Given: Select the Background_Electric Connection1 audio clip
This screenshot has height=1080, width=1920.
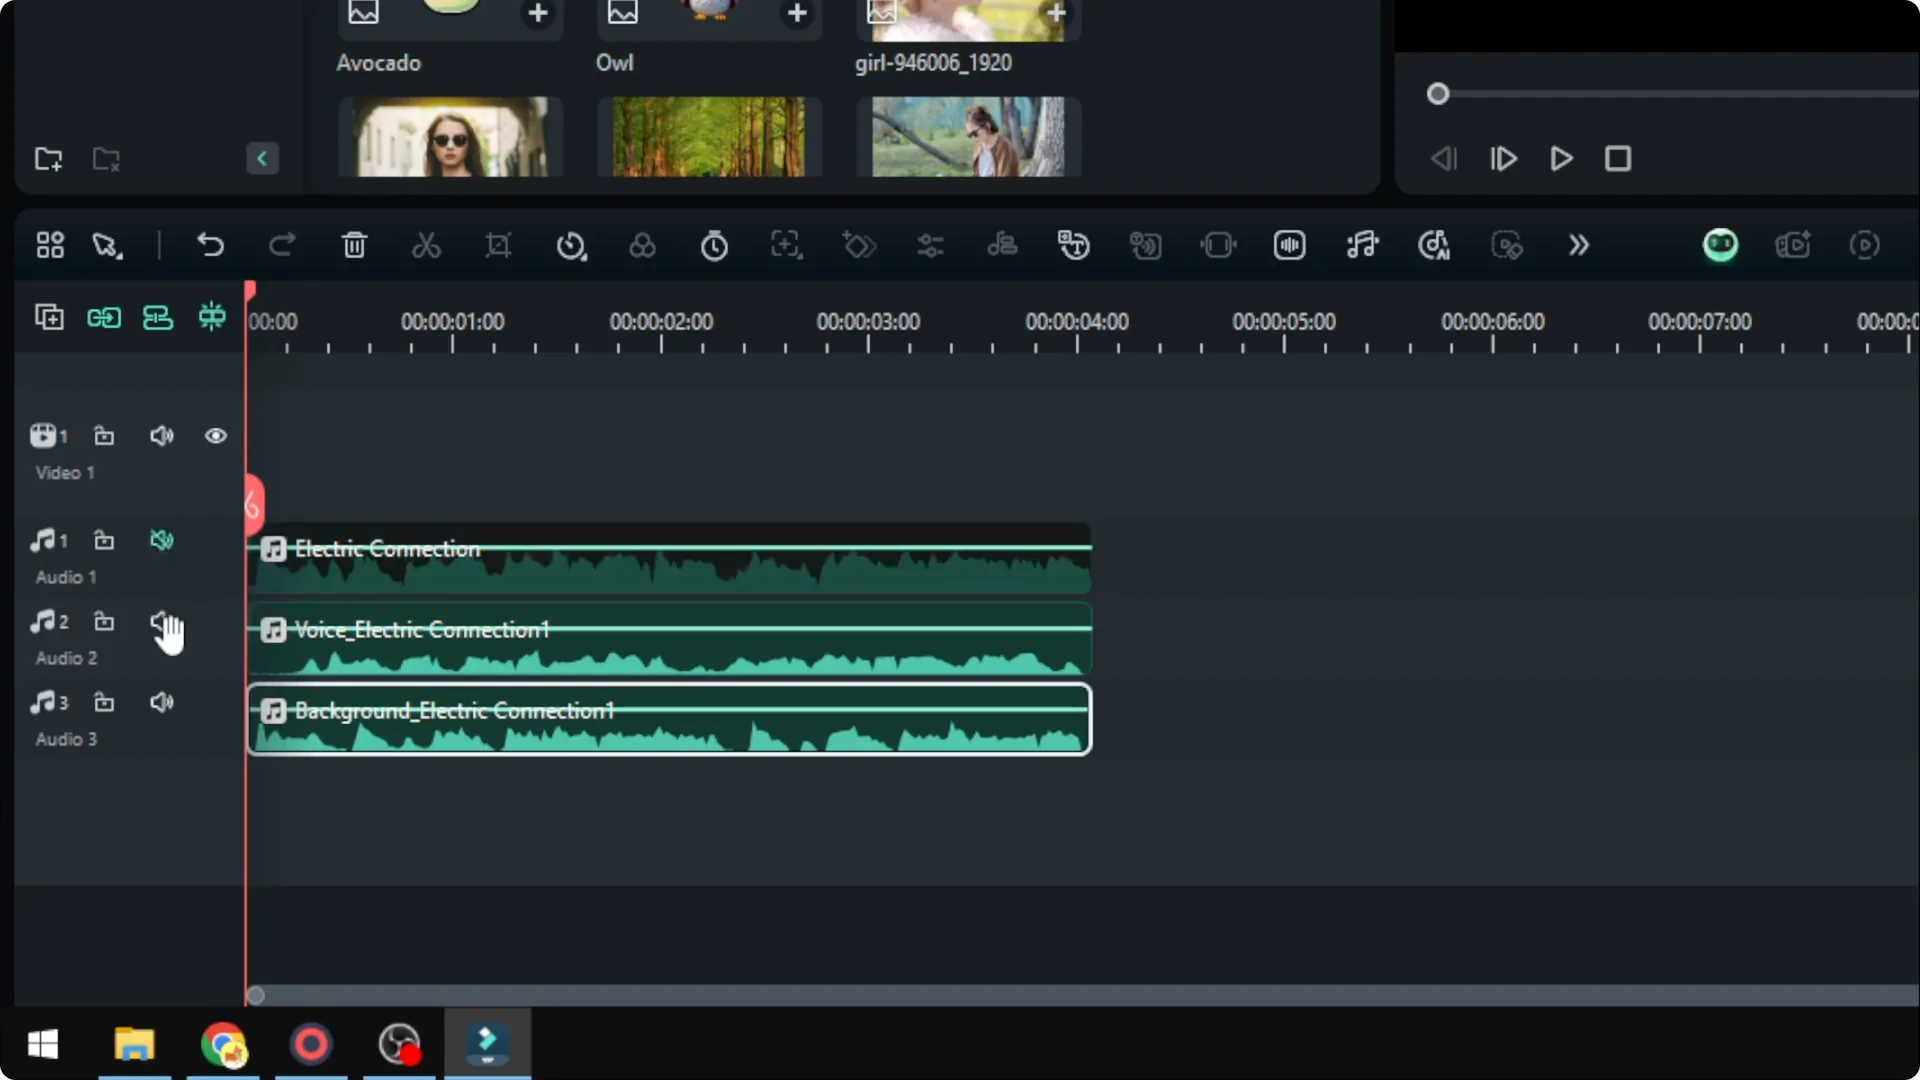Looking at the screenshot, I should coord(668,718).
